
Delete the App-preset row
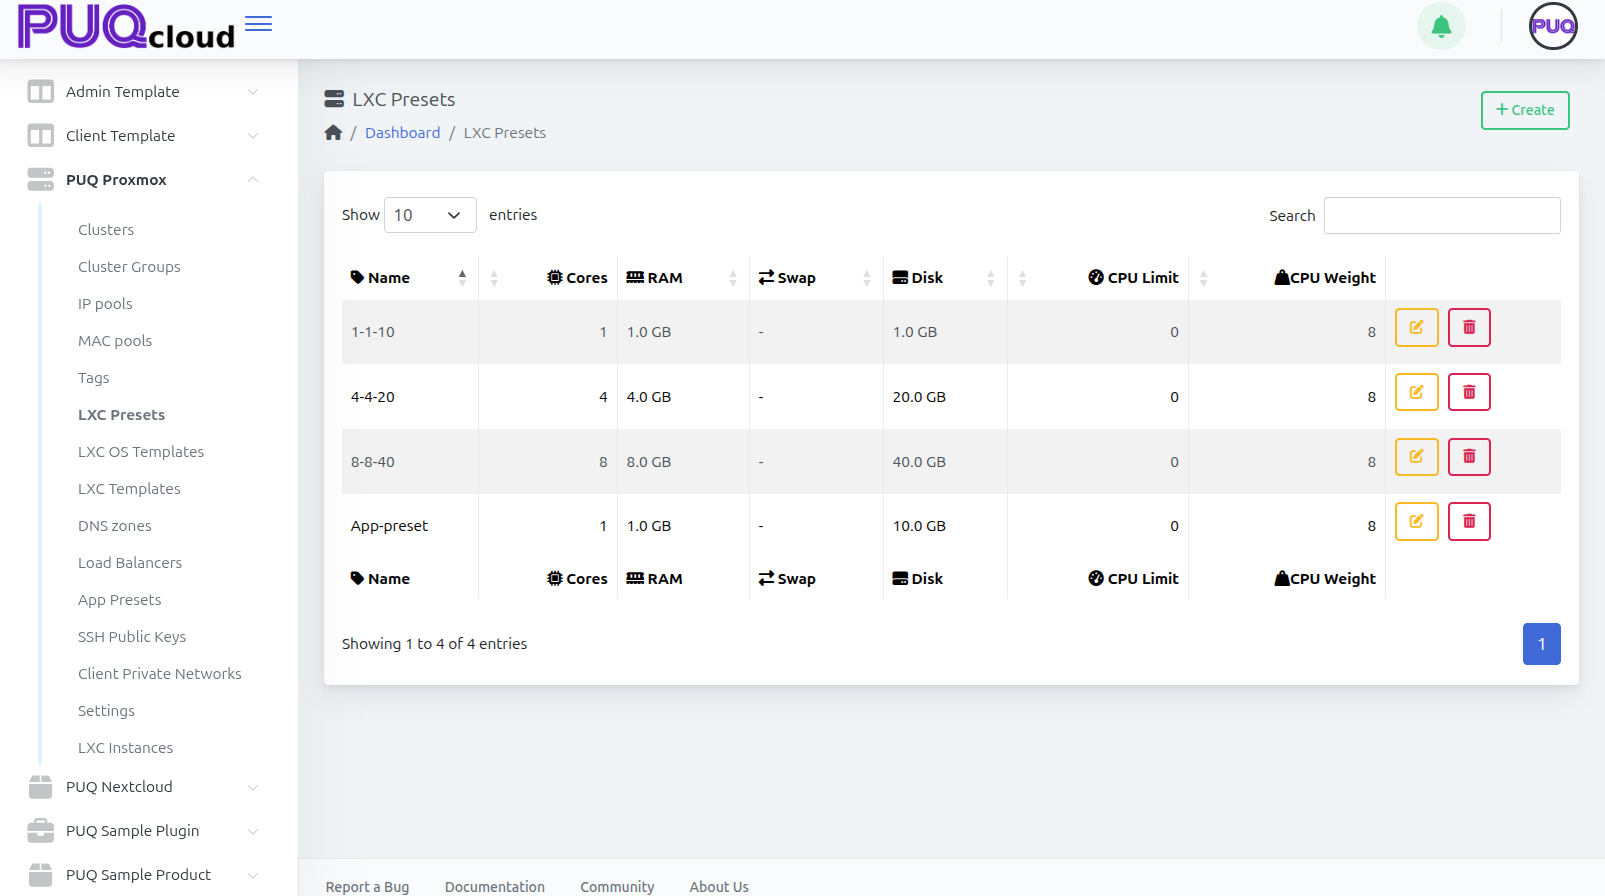click(1469, 522)
